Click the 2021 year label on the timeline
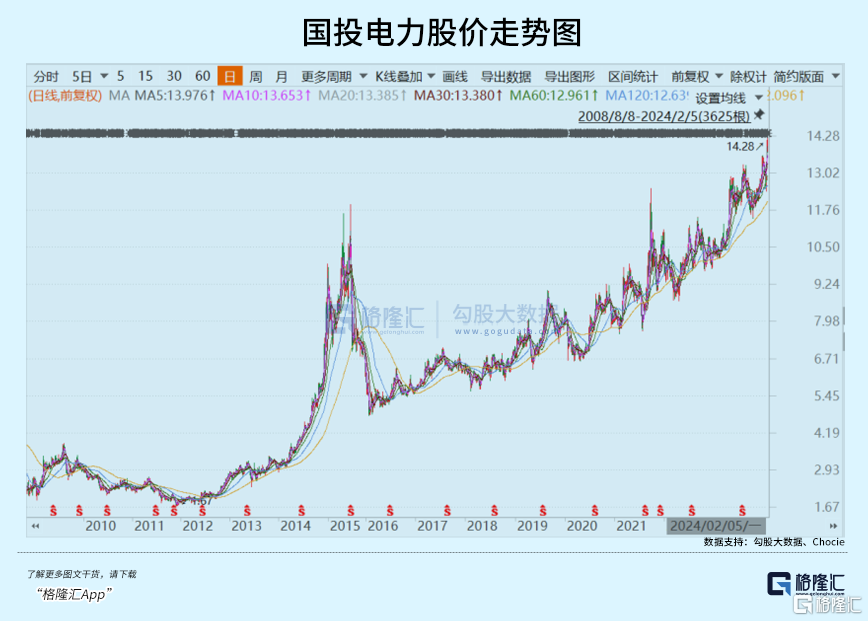 (x=631, y=526)
